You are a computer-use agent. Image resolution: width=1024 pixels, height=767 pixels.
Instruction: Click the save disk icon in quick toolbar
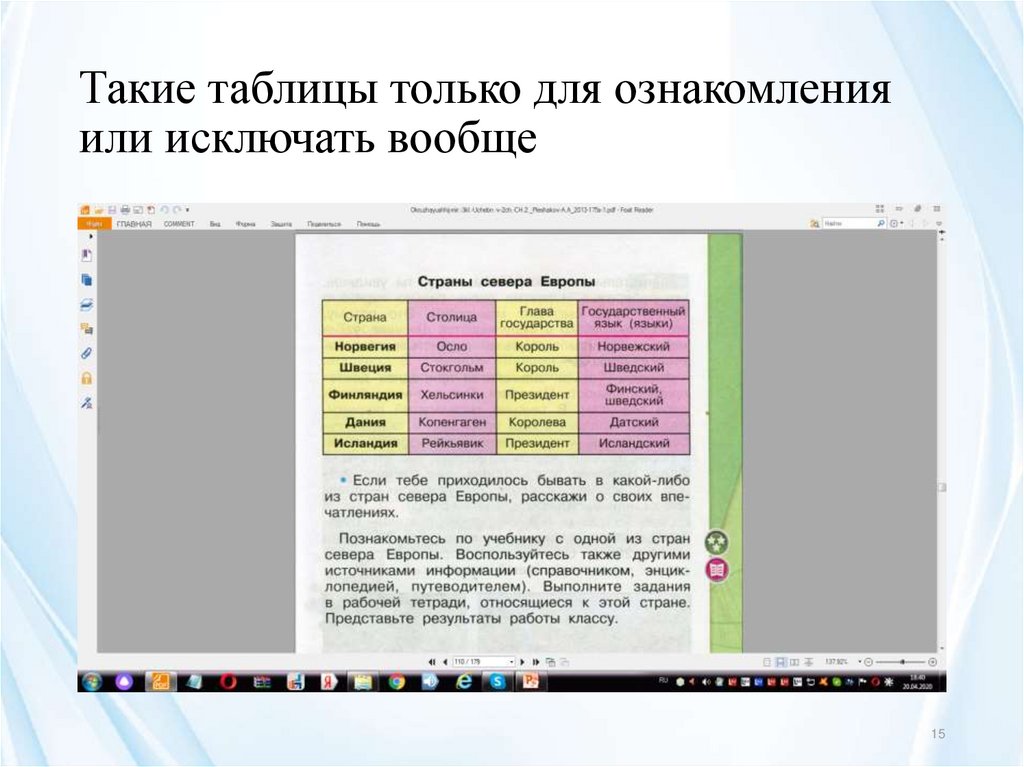(112, 210)
